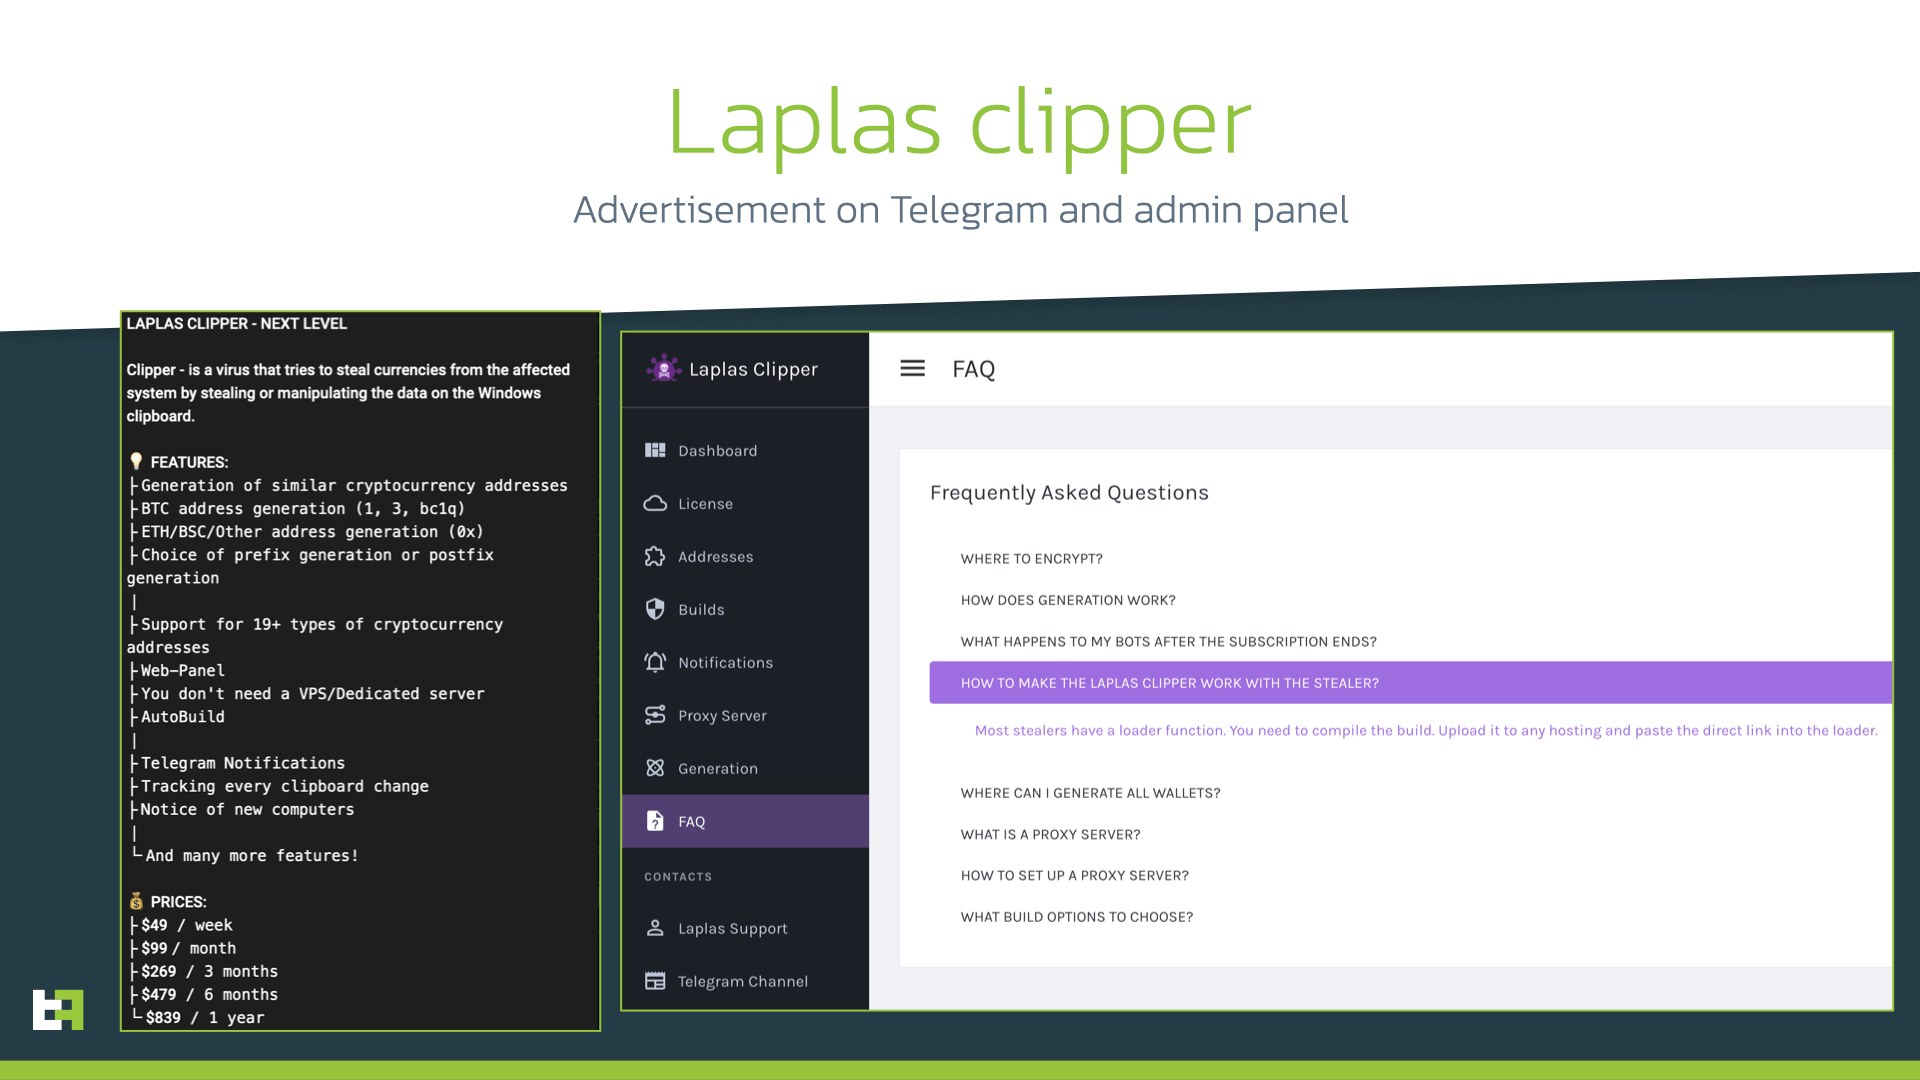
Task: Click 'ETH/BSC/Other address generation (0x)' line
Action: pyautogui.click(x=306, y=531)
